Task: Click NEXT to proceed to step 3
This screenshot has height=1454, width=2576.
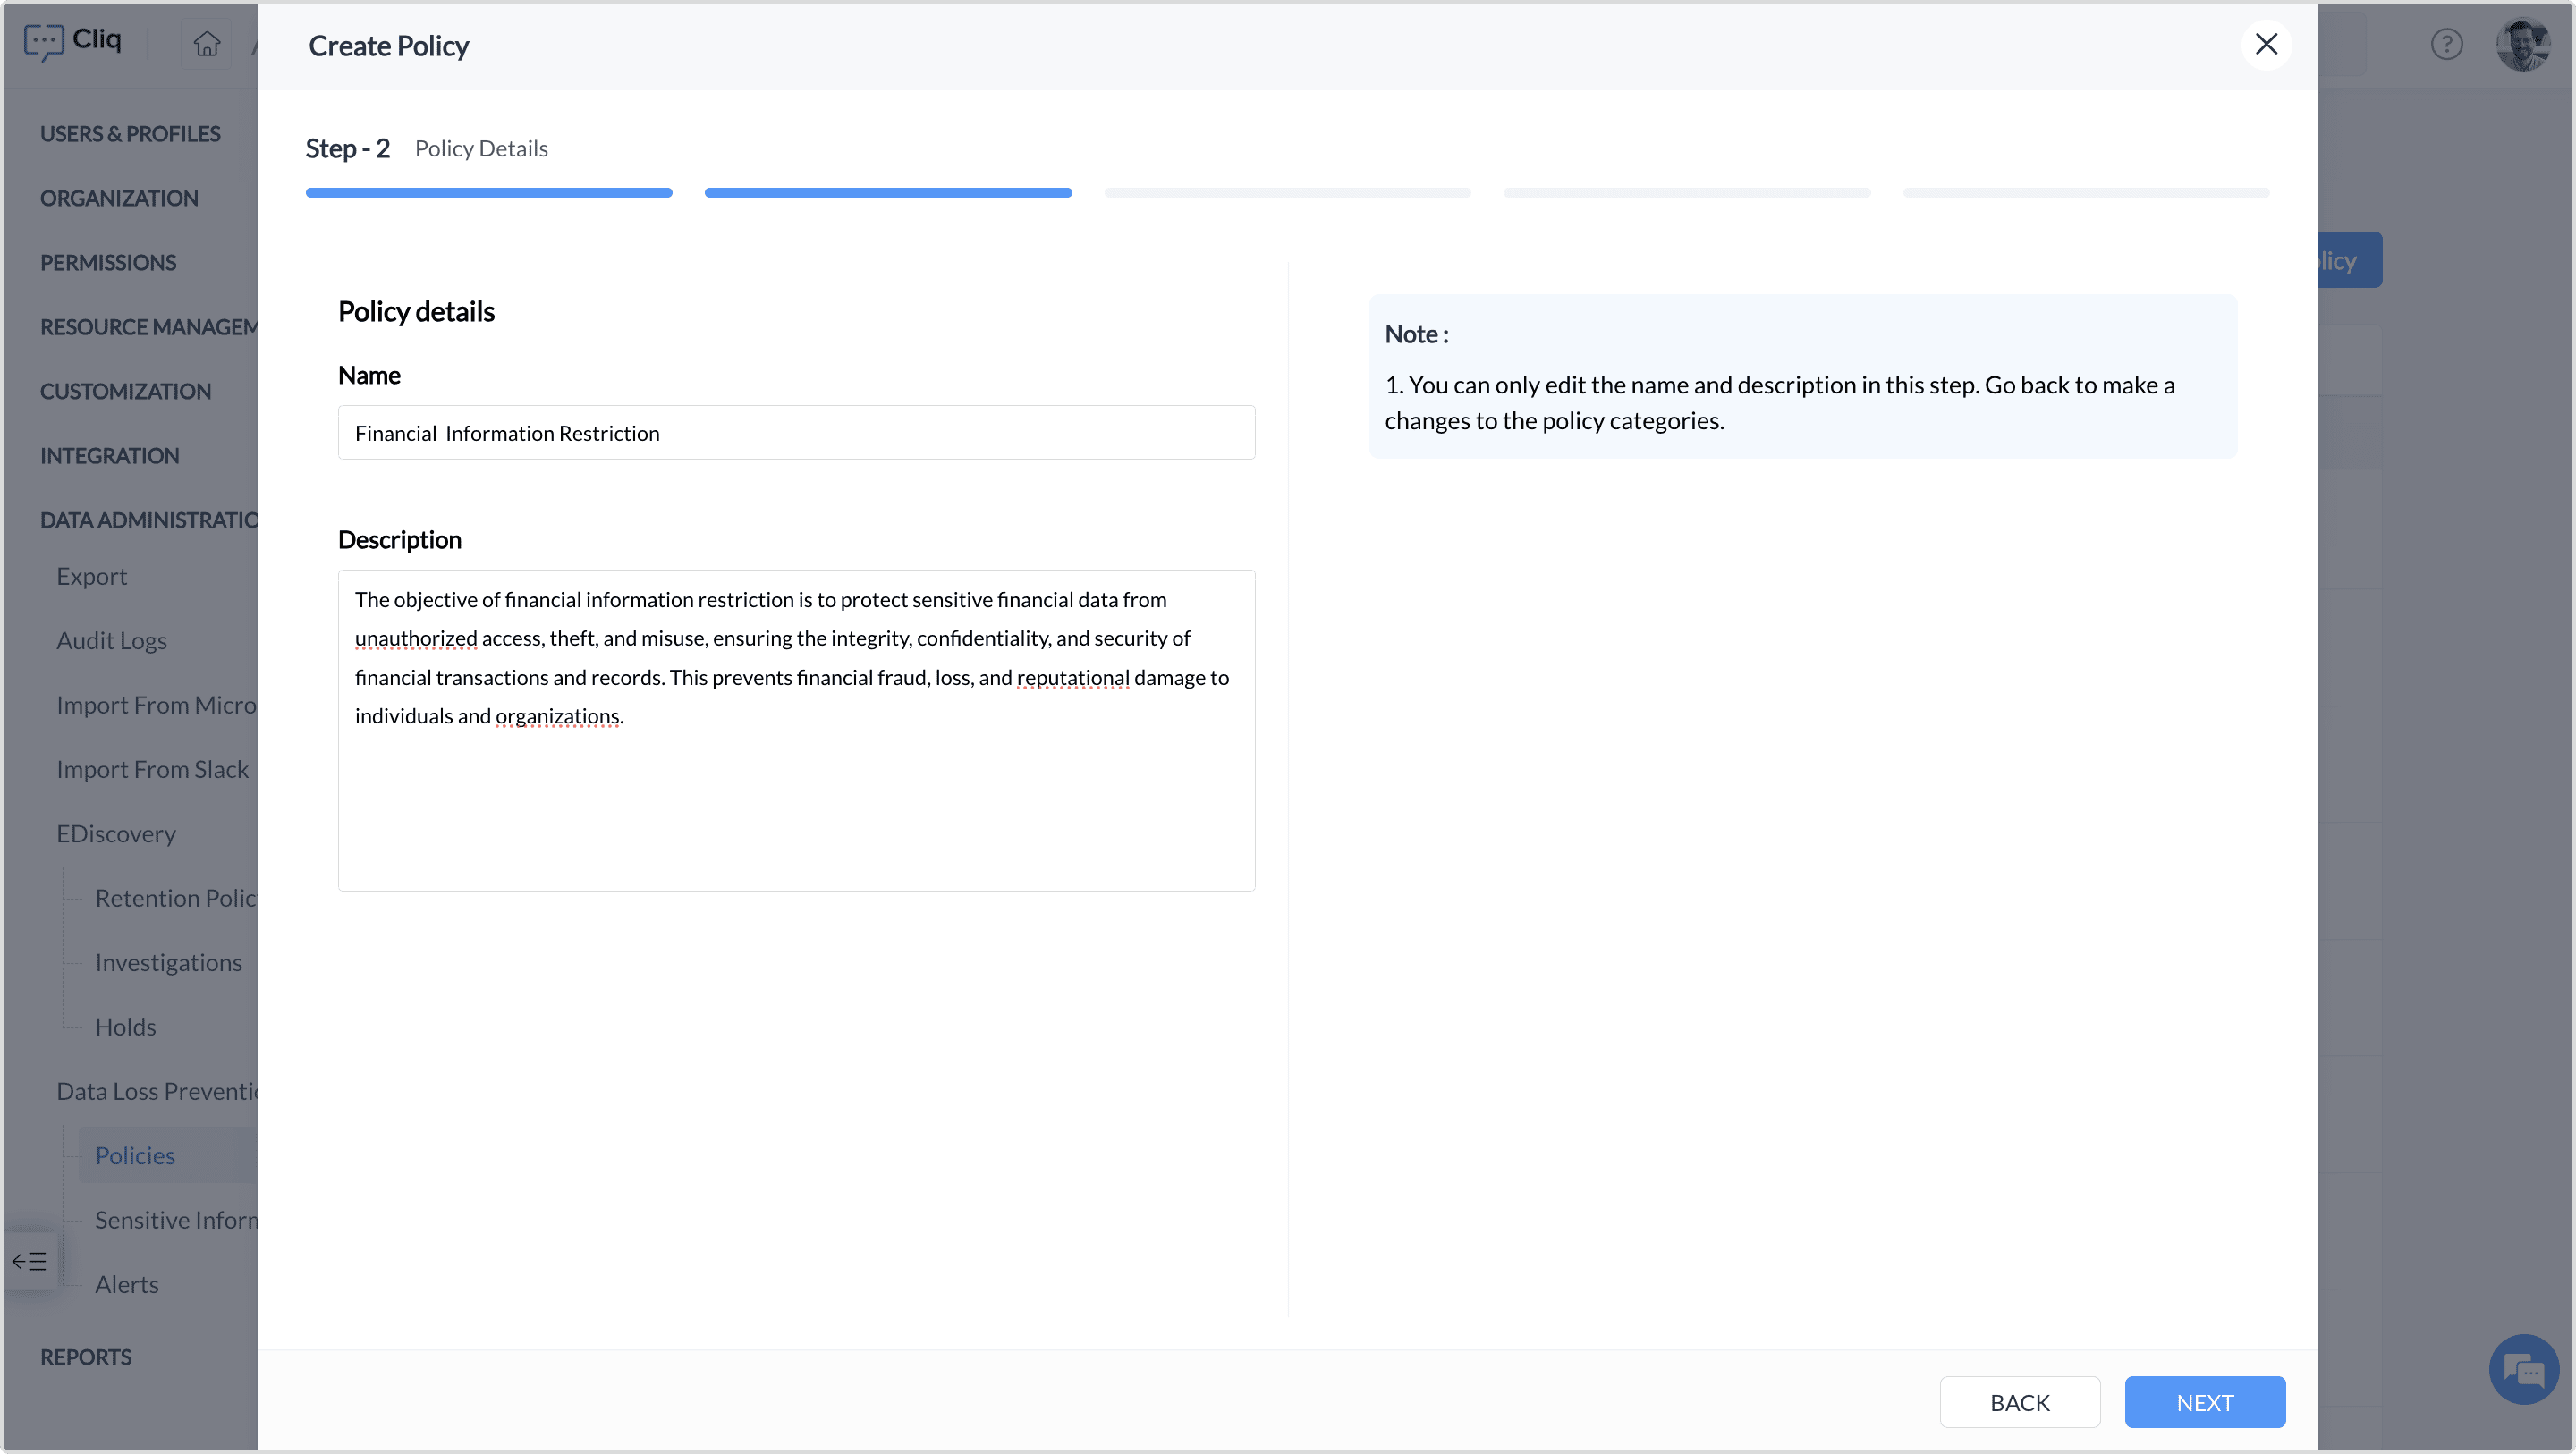Action: click(x=2204, y=1402)
